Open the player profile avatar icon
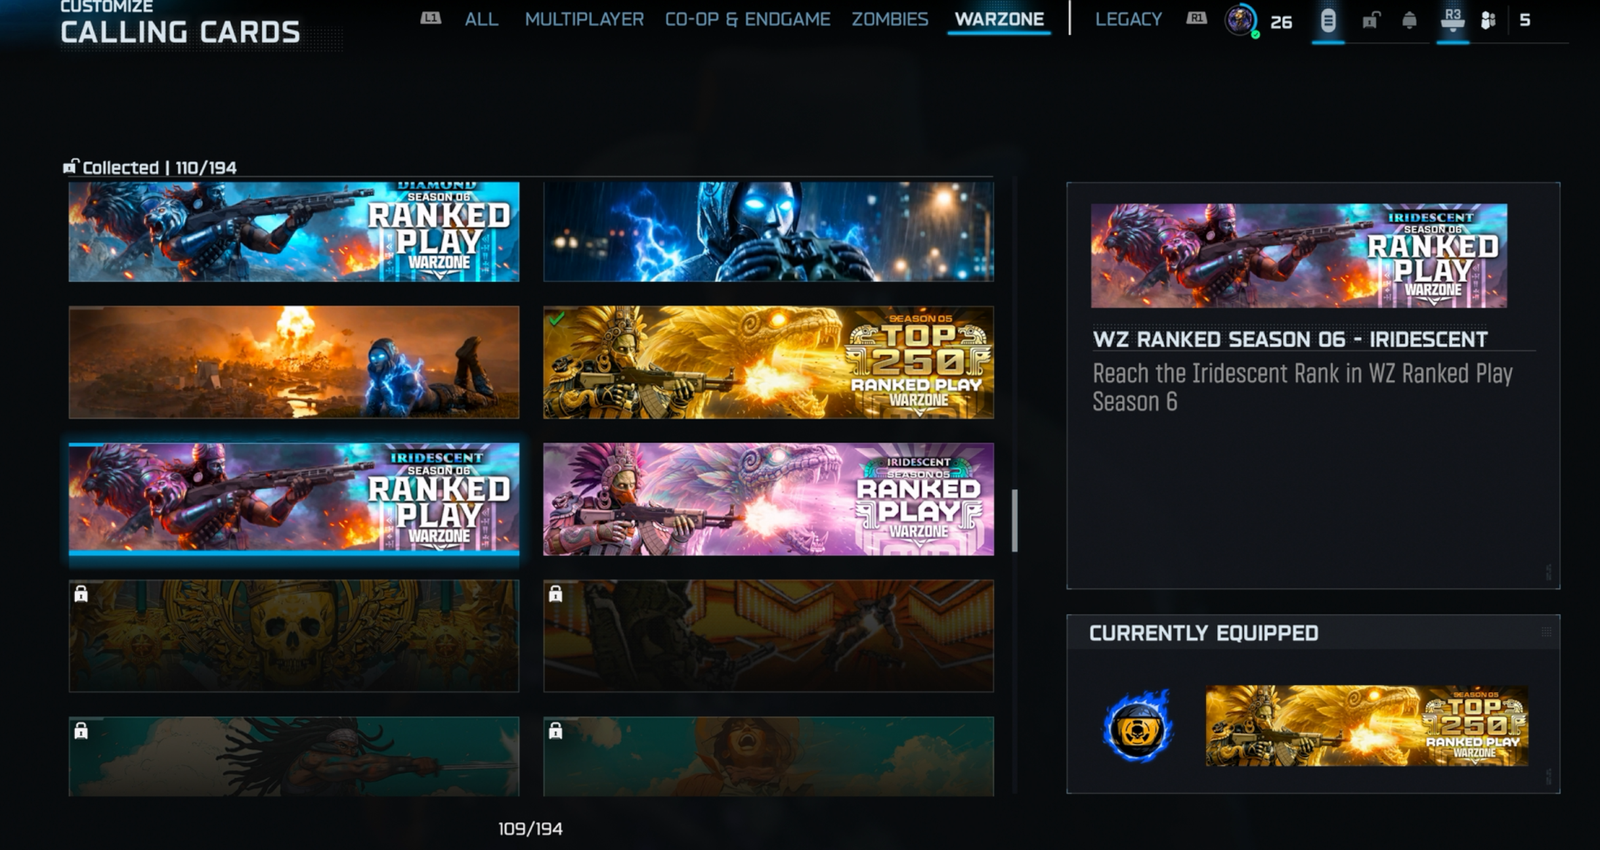 (x=1240, y=20)
